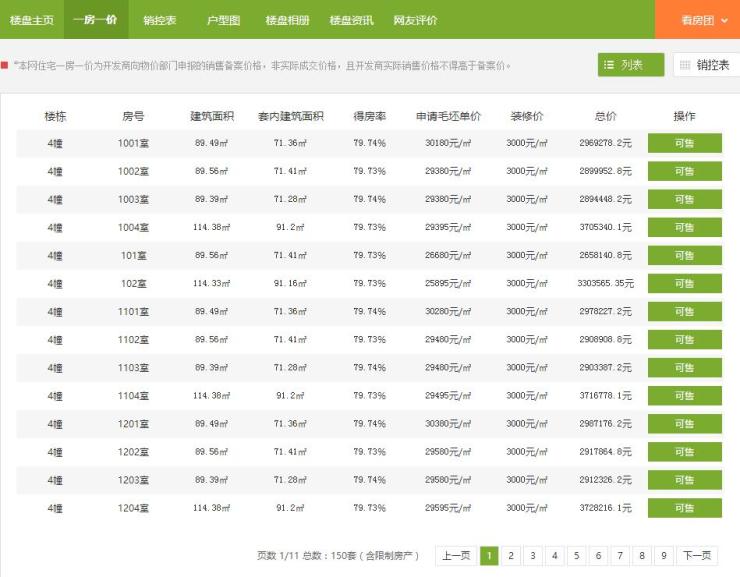This screenshot has height=577, width=740.
Task: Jump to page 5 in pagination
Action: point(577,556)
